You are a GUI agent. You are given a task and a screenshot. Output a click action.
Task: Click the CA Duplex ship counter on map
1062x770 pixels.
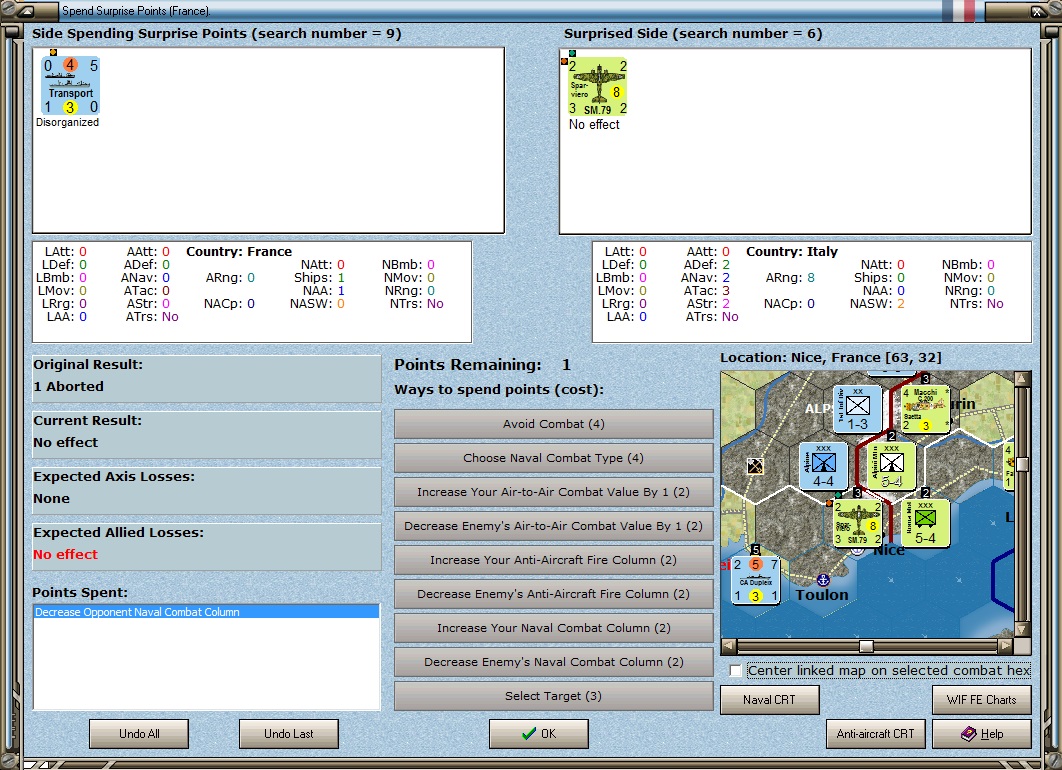coord(755,580)
